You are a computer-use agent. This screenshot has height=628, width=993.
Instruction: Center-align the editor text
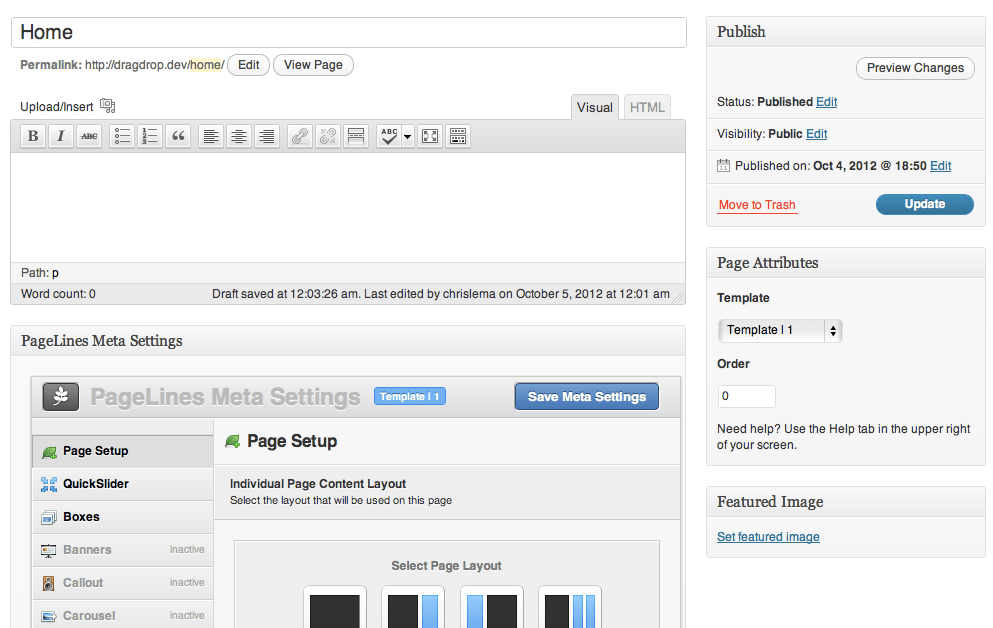point(238,137)
